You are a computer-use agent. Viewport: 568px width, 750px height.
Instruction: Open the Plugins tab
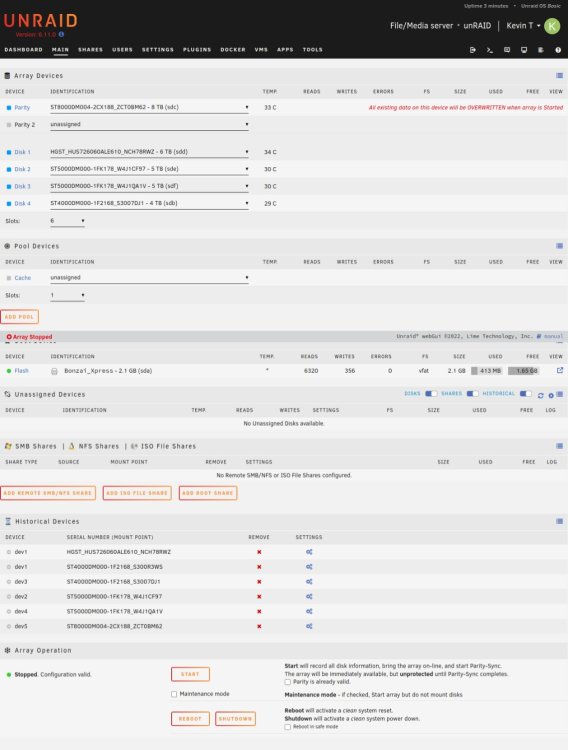click(197, 50)
